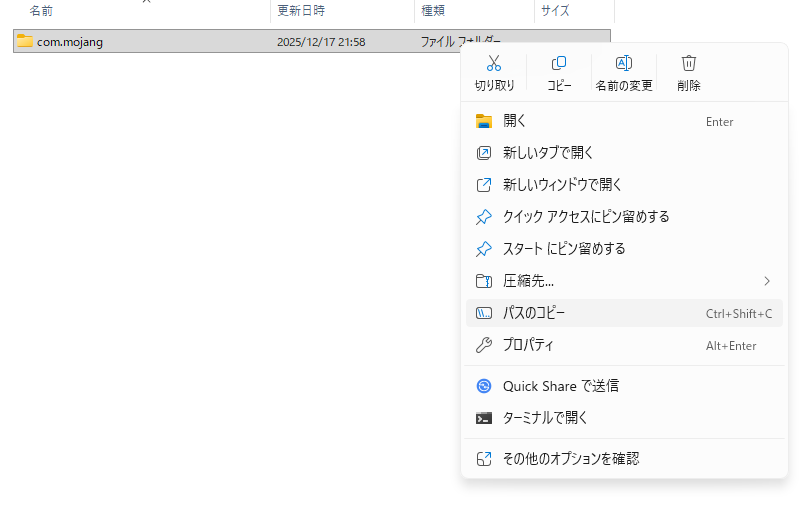
Task: Select スタート にピン留めする option
Action: pyautogui.click(x=563, y=249)
